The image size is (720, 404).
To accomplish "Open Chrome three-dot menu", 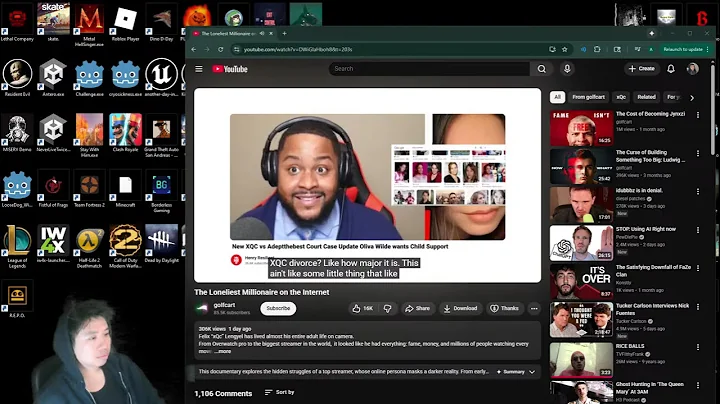I will pos(708,49).
